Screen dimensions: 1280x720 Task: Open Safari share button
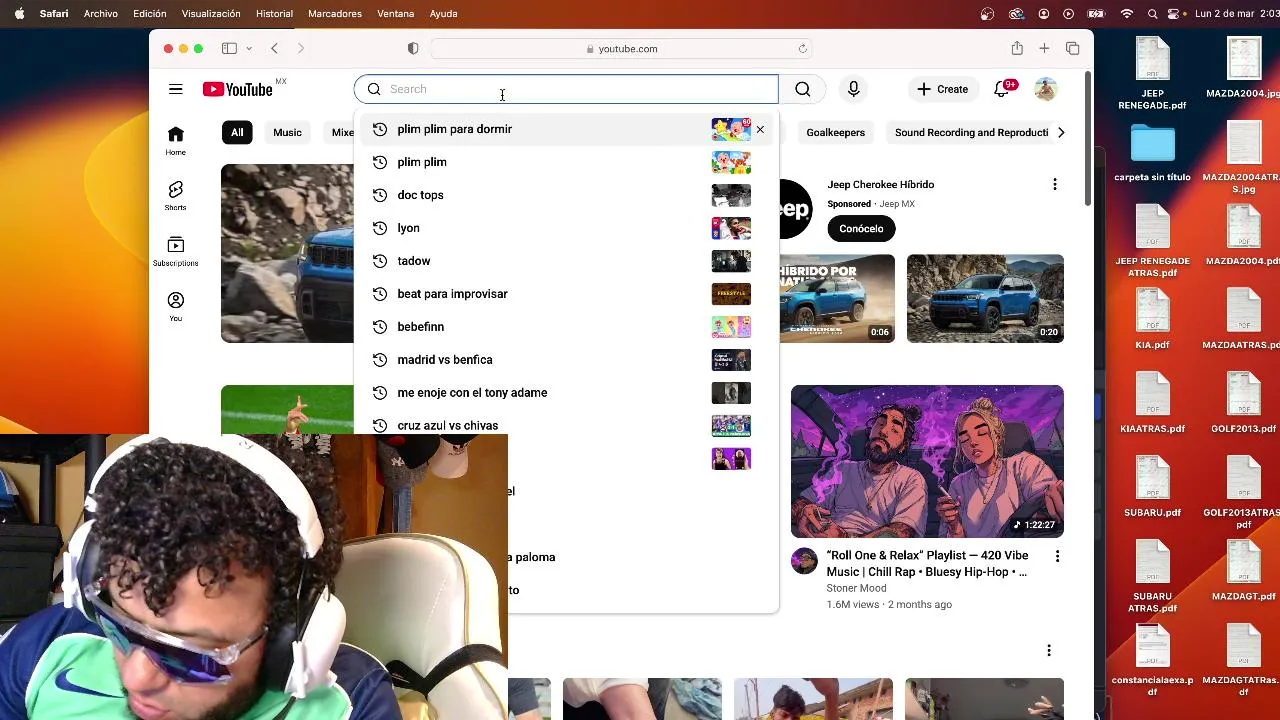(1017, 48)
